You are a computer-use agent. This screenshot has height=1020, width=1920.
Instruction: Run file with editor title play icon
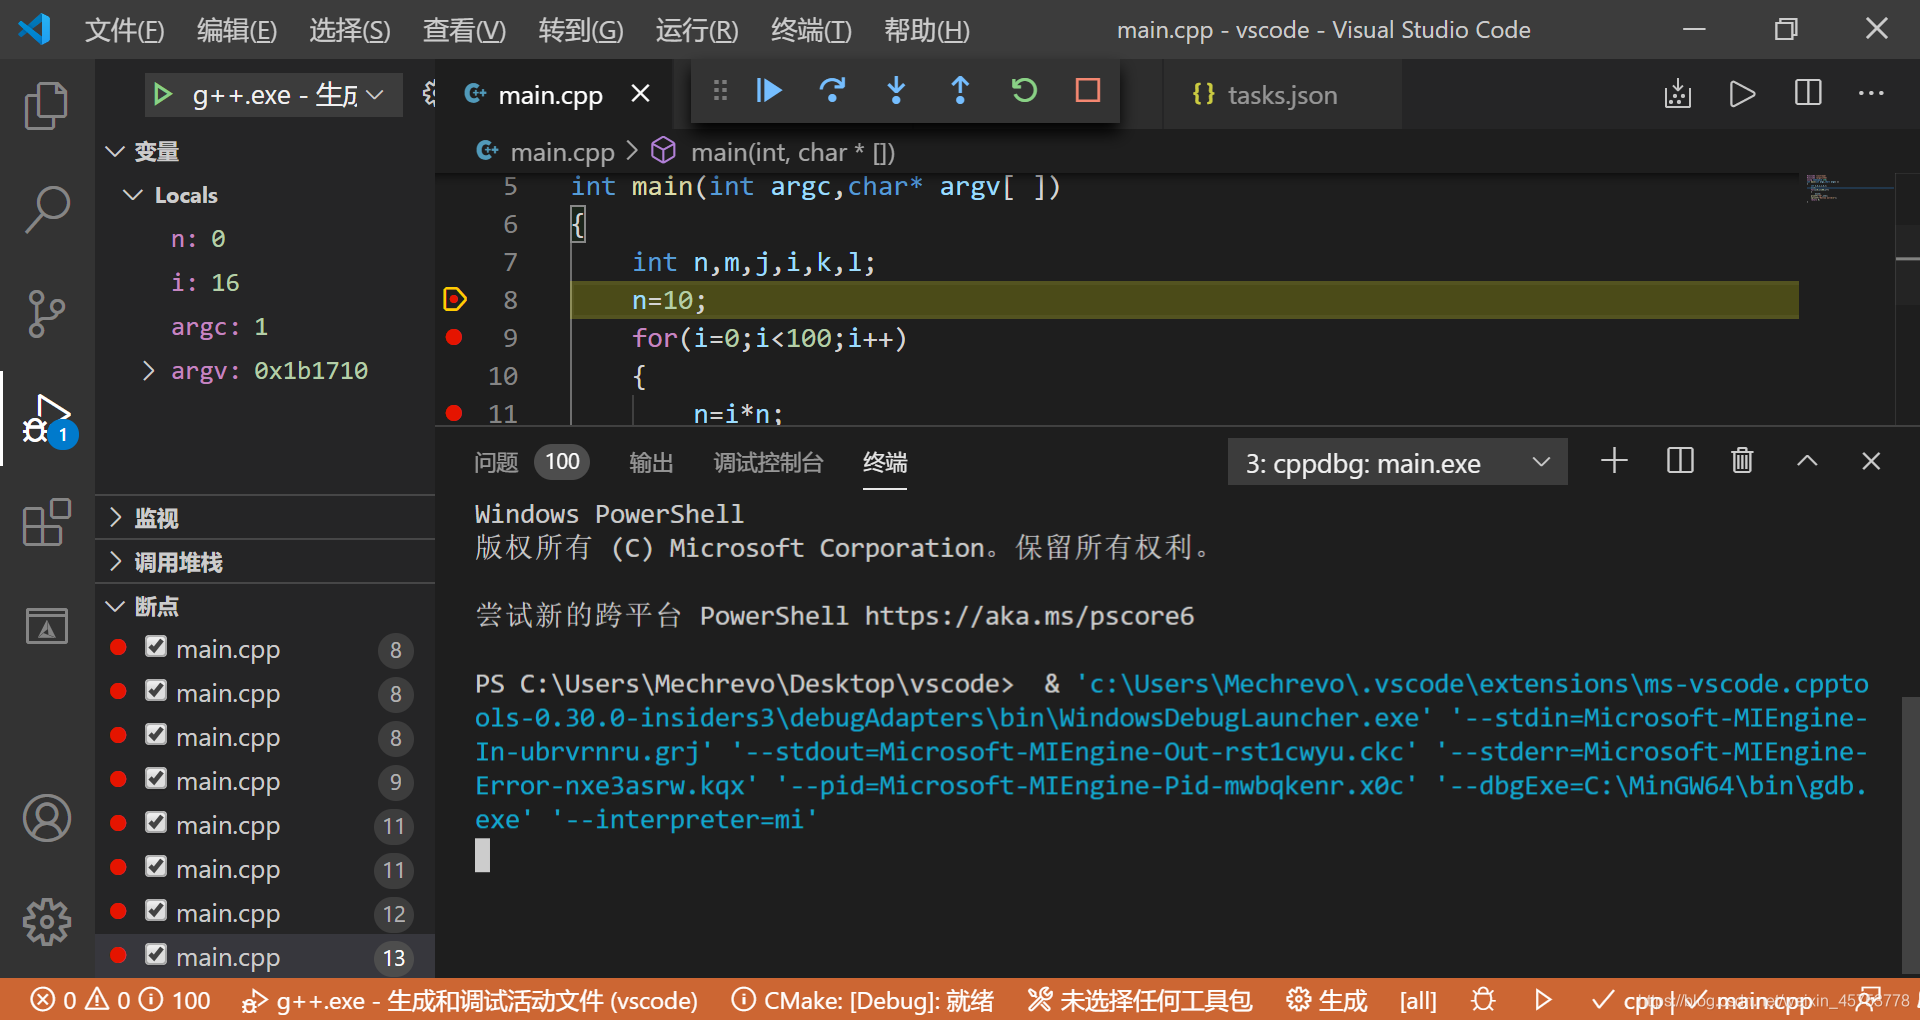click(1742, 94)
